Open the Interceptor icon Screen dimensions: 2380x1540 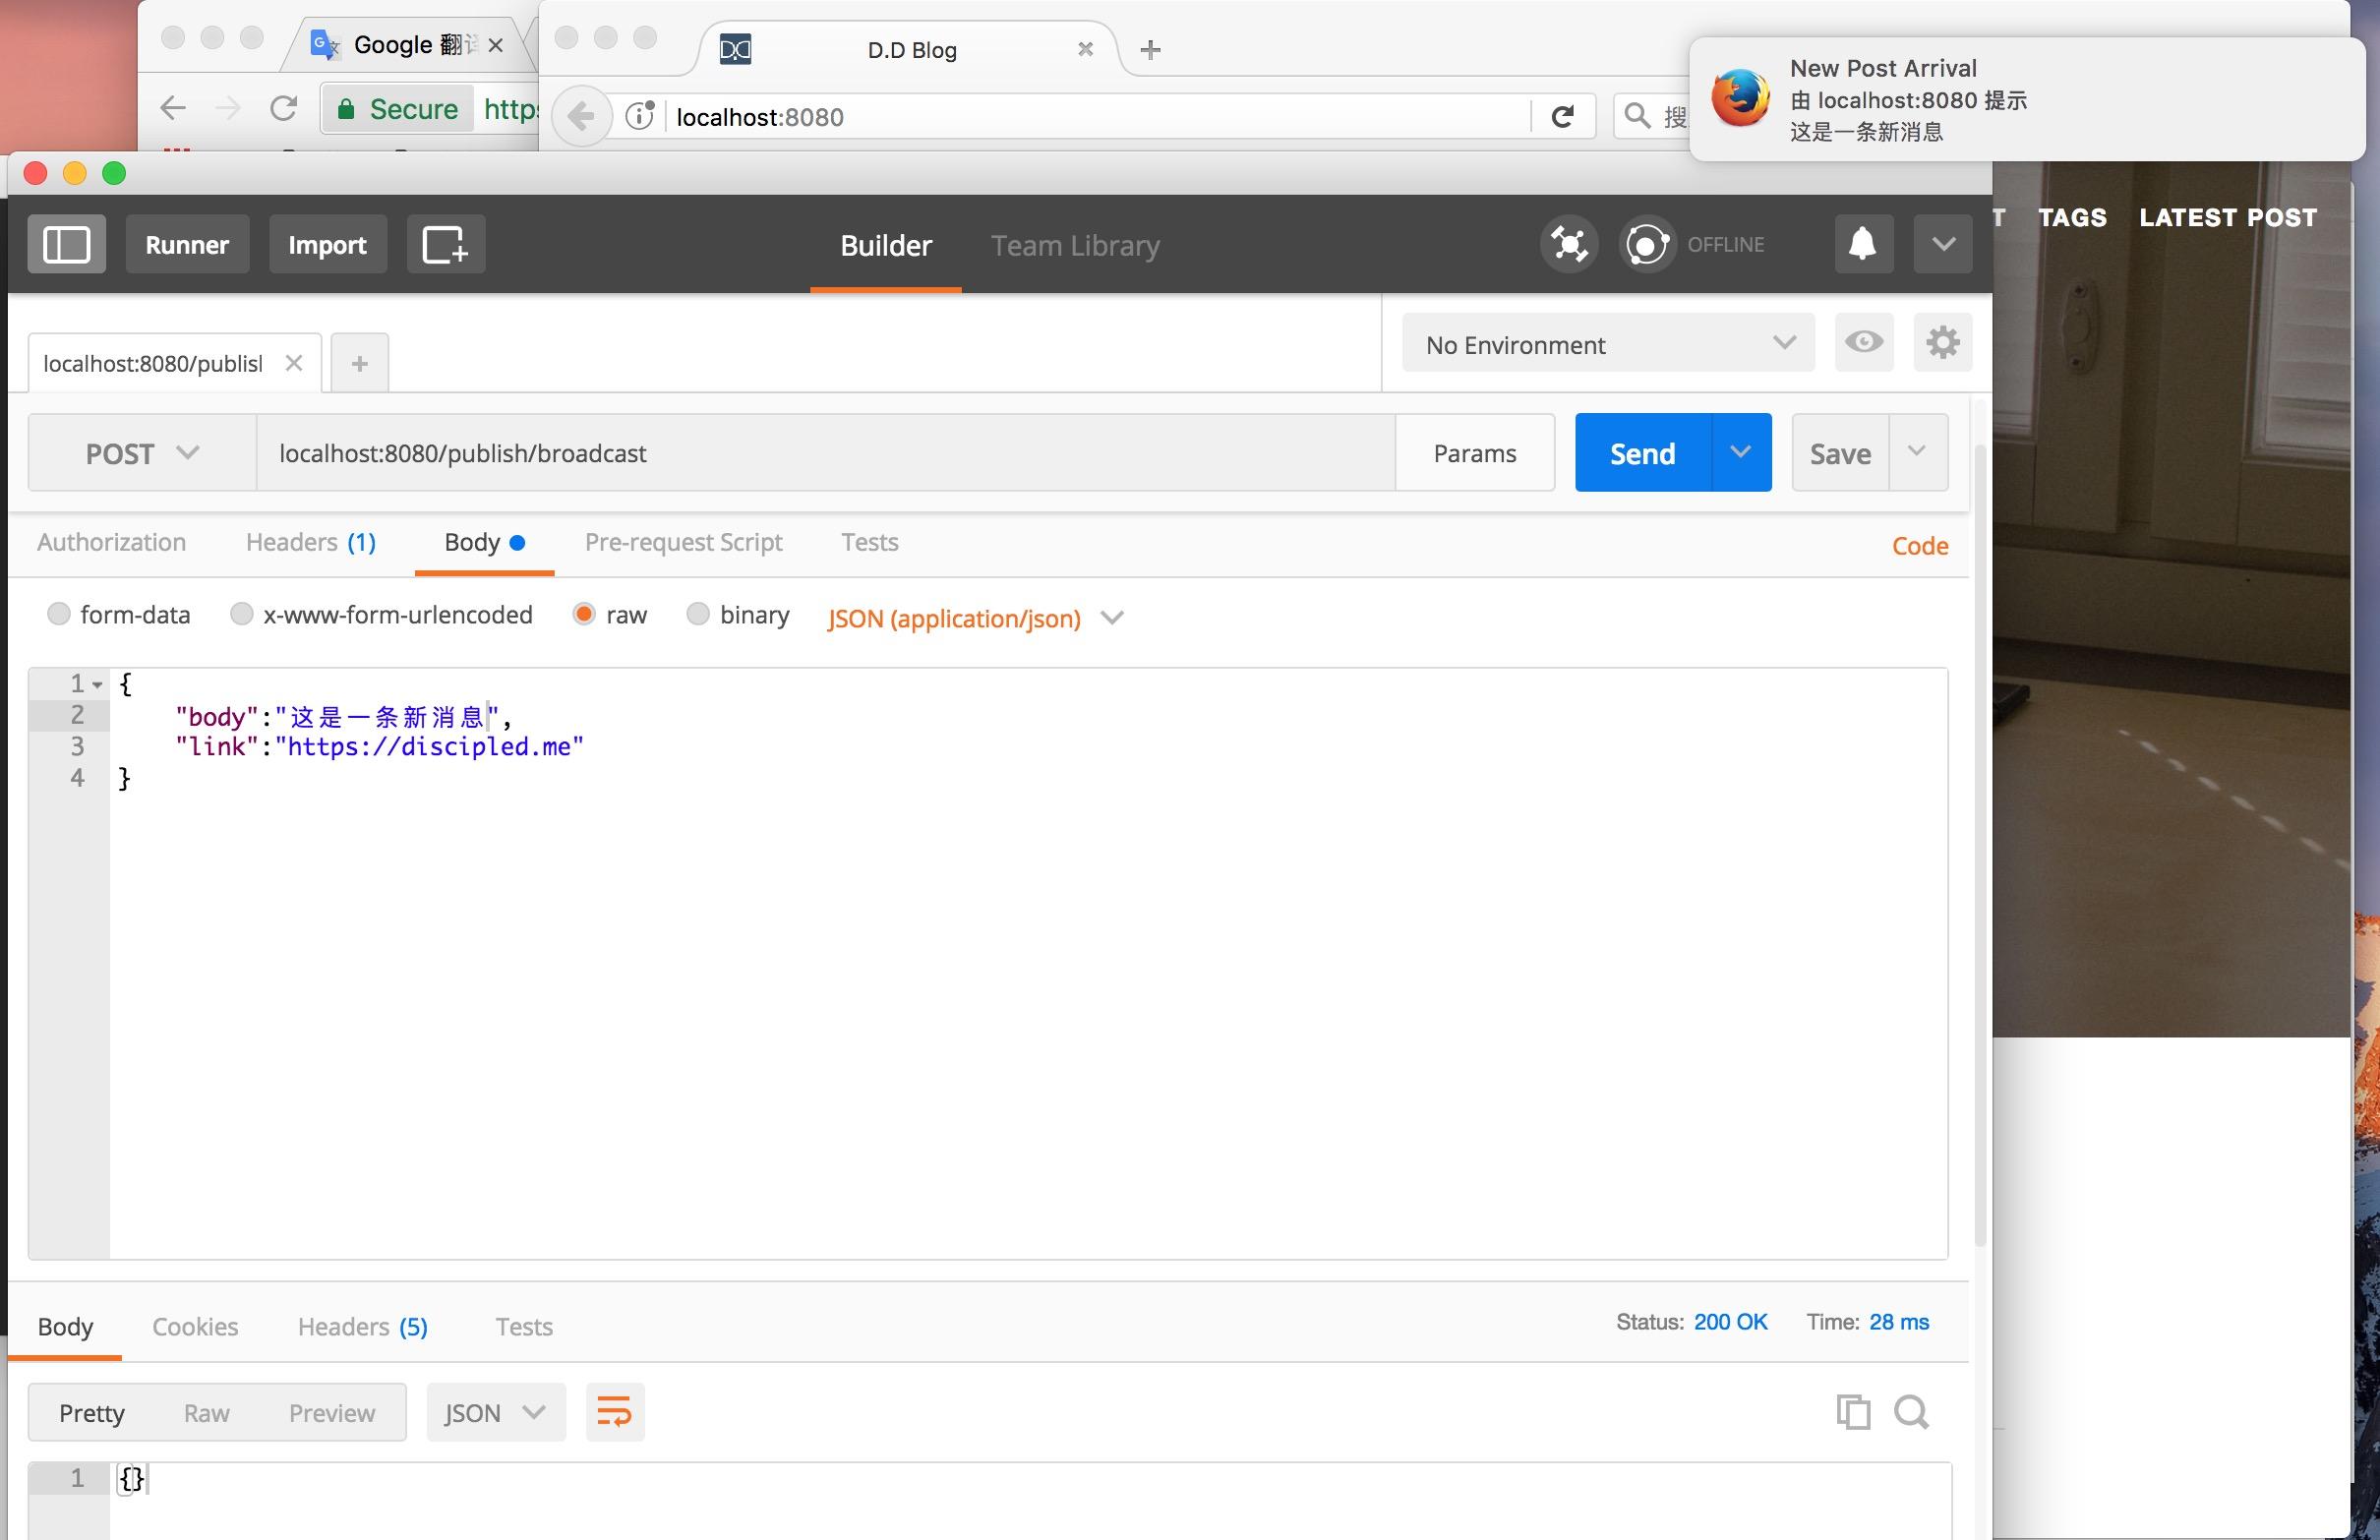pyautogui.click(x=1568, y=243)
